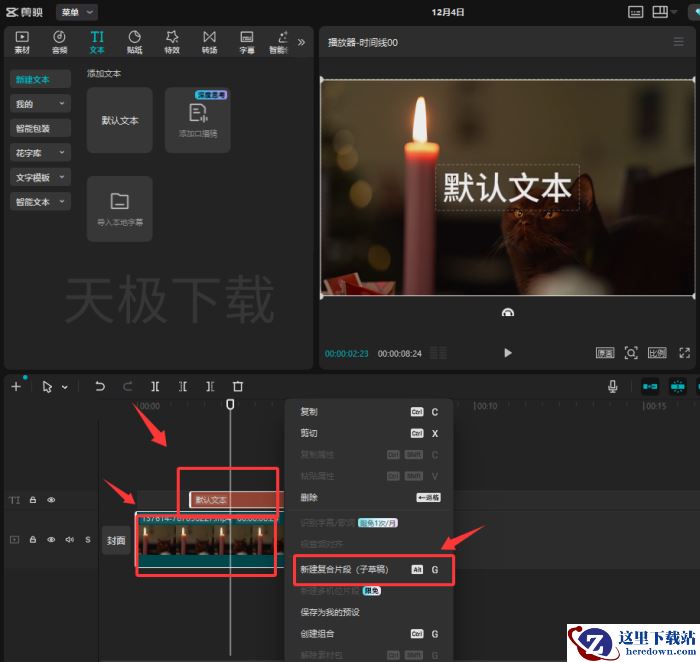Choose 保存为我的预设 in the context menu
Screen dimensions: 700x662
point(369,612)
